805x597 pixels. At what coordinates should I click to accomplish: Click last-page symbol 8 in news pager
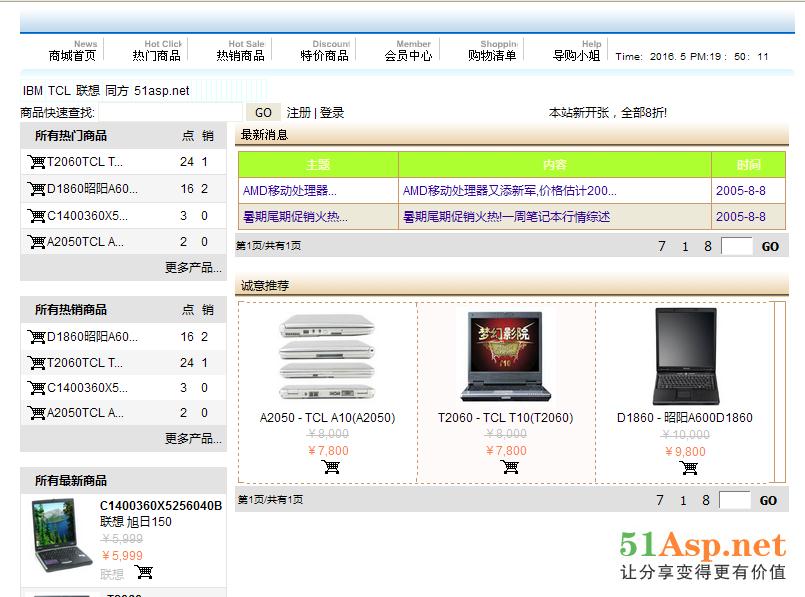(x=708, y=246)
